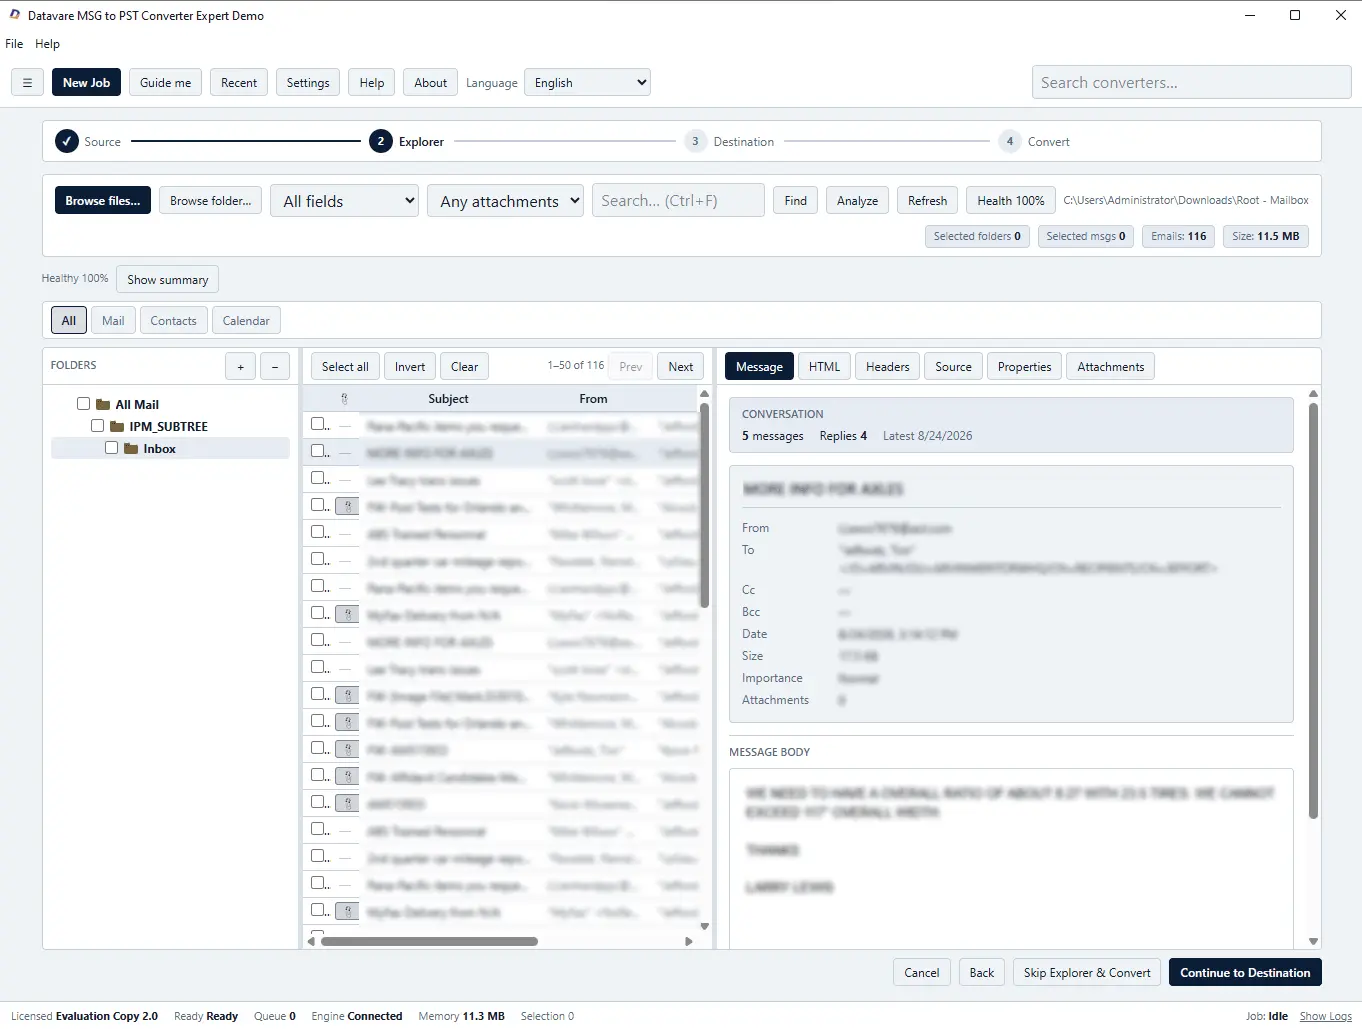Tick the Inbox folder checkbox
The width and height of the screenshot is (1362, 1029).
[112, 448]
